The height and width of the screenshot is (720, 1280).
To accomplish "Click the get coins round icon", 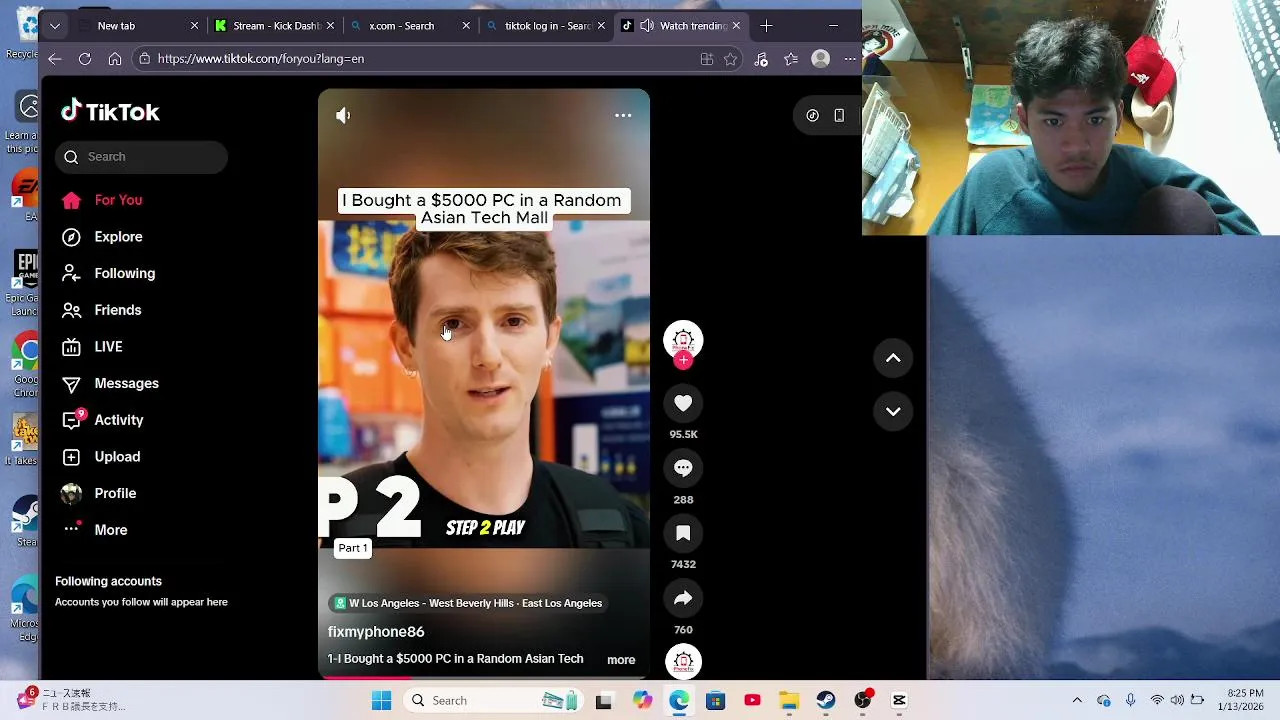I will pyautogui.click(x=813, y=115).
